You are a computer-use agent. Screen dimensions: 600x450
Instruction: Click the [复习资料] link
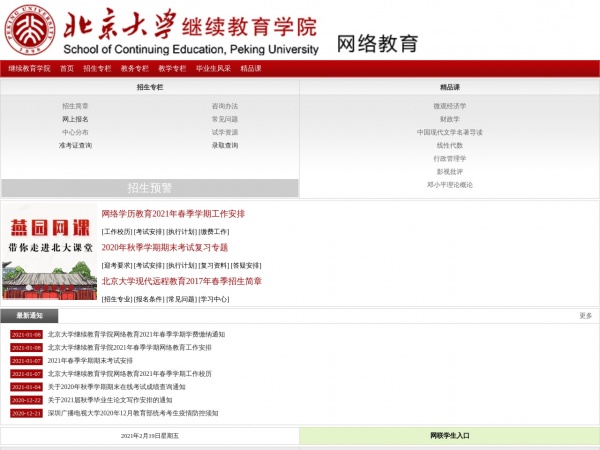tap(214, 266)
